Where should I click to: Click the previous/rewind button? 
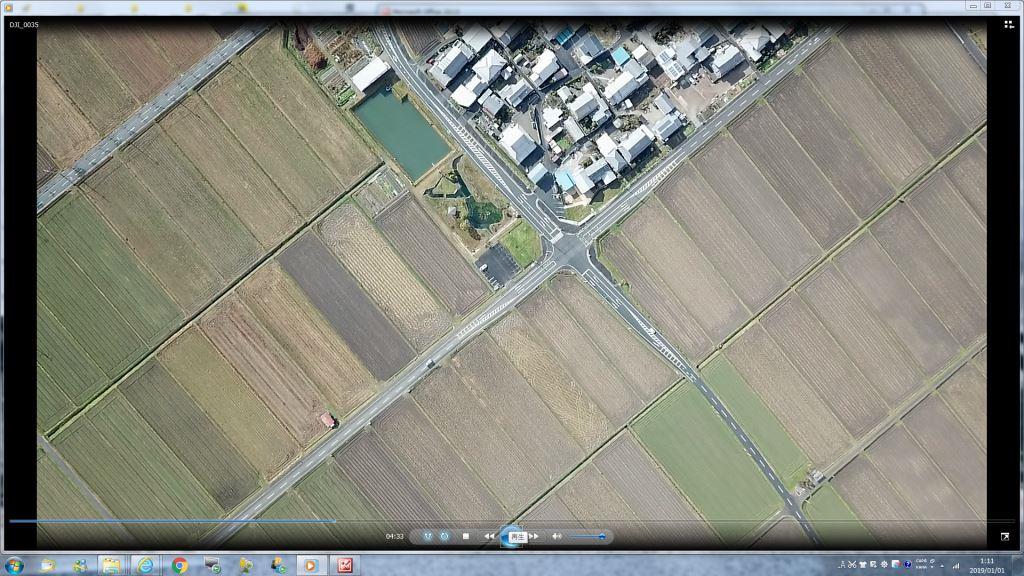click(x=489, y=536)
